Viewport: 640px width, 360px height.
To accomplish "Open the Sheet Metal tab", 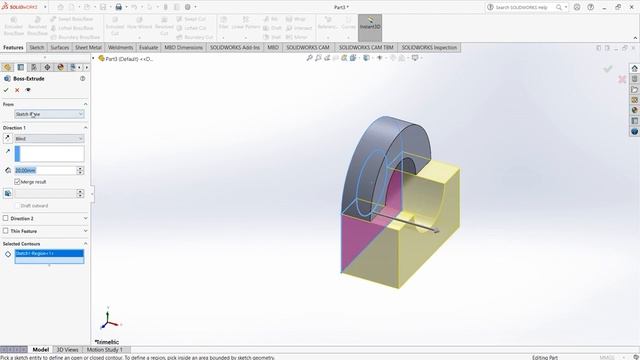I will [88, 48].
